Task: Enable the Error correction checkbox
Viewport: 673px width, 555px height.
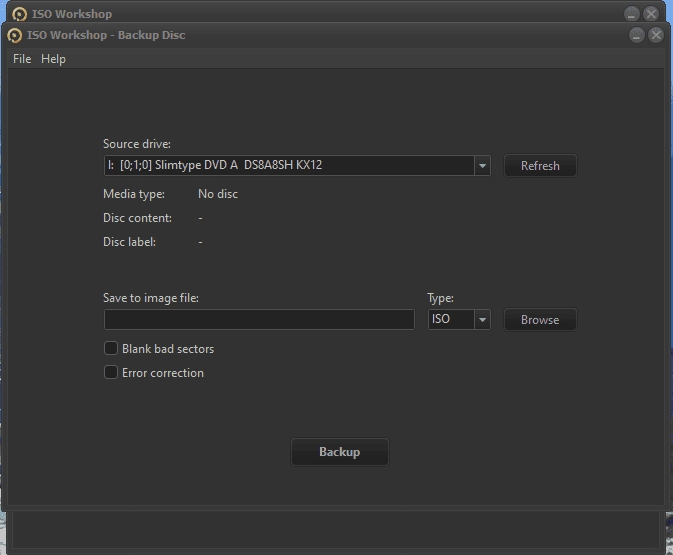Action: [111, 372]
